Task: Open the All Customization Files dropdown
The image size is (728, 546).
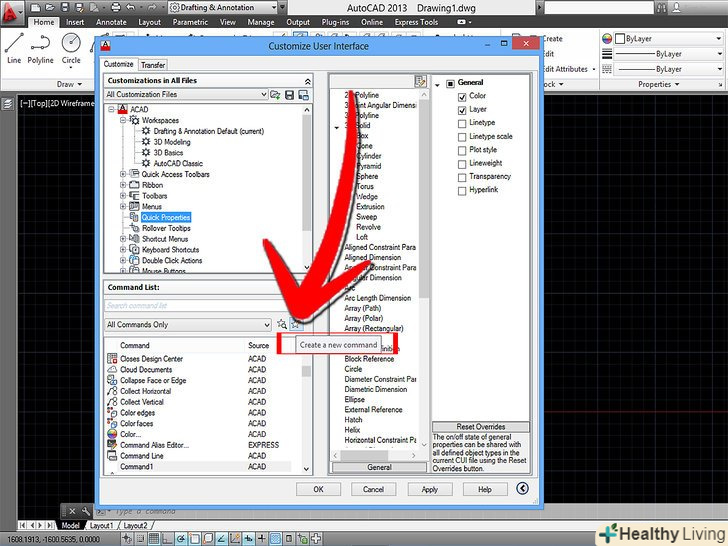Action: click(186, 95)
